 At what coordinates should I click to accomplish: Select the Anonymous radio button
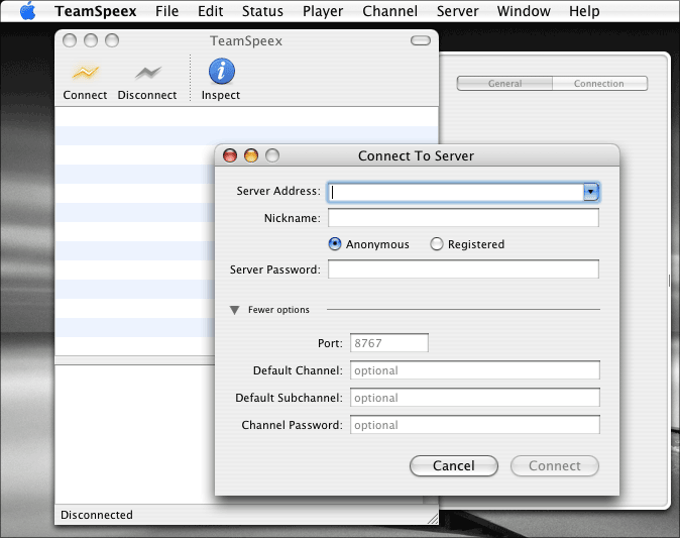coord(335,244)
